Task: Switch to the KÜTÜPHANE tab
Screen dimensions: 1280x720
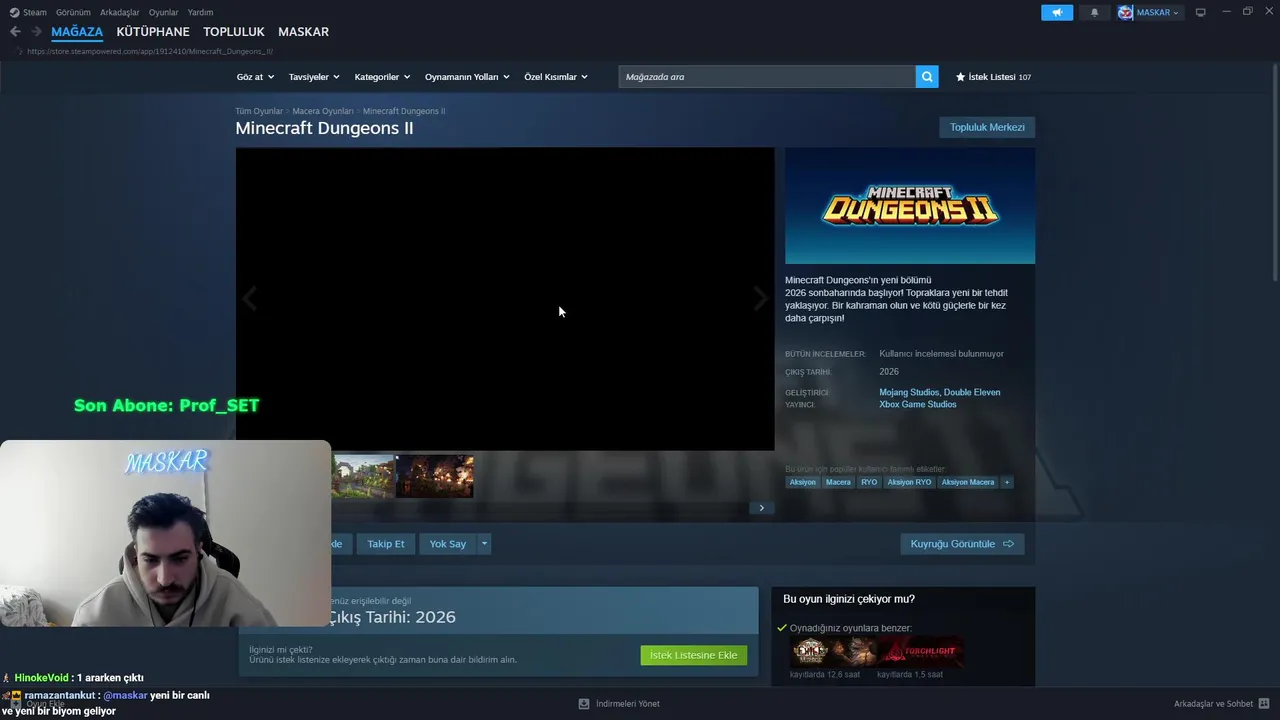Action: 153,32
